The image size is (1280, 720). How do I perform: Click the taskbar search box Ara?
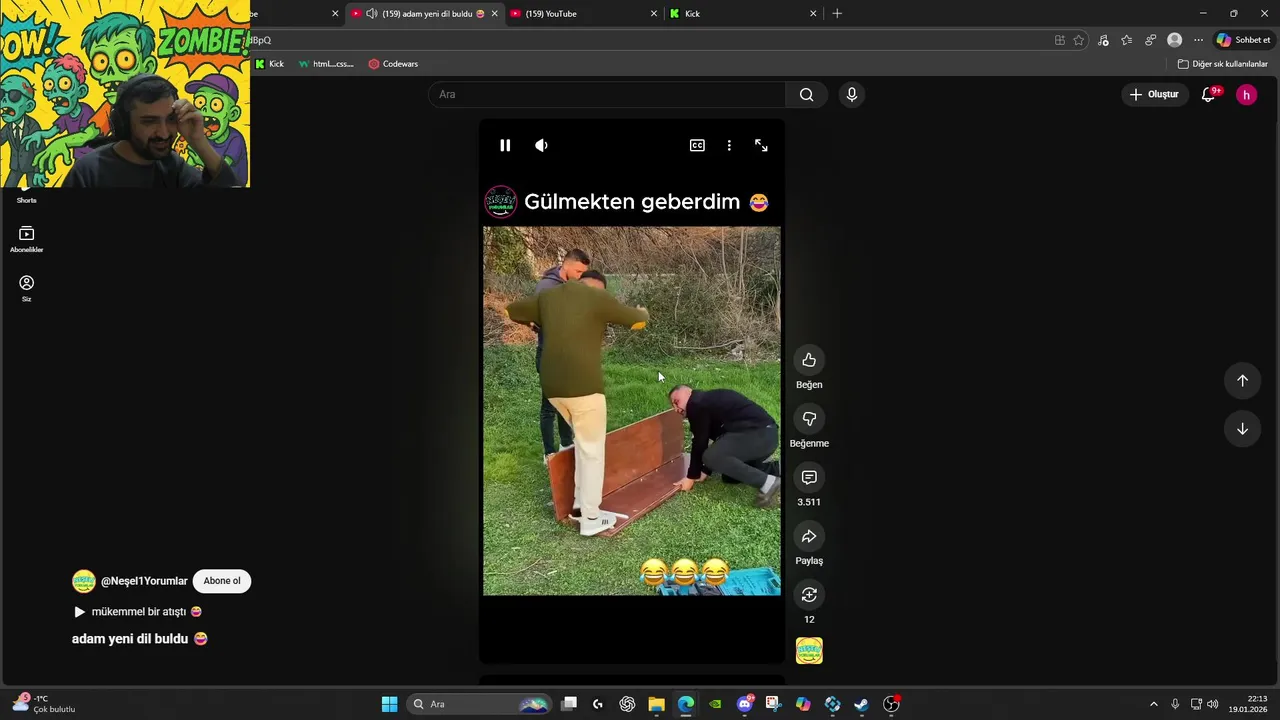[479, 704]
